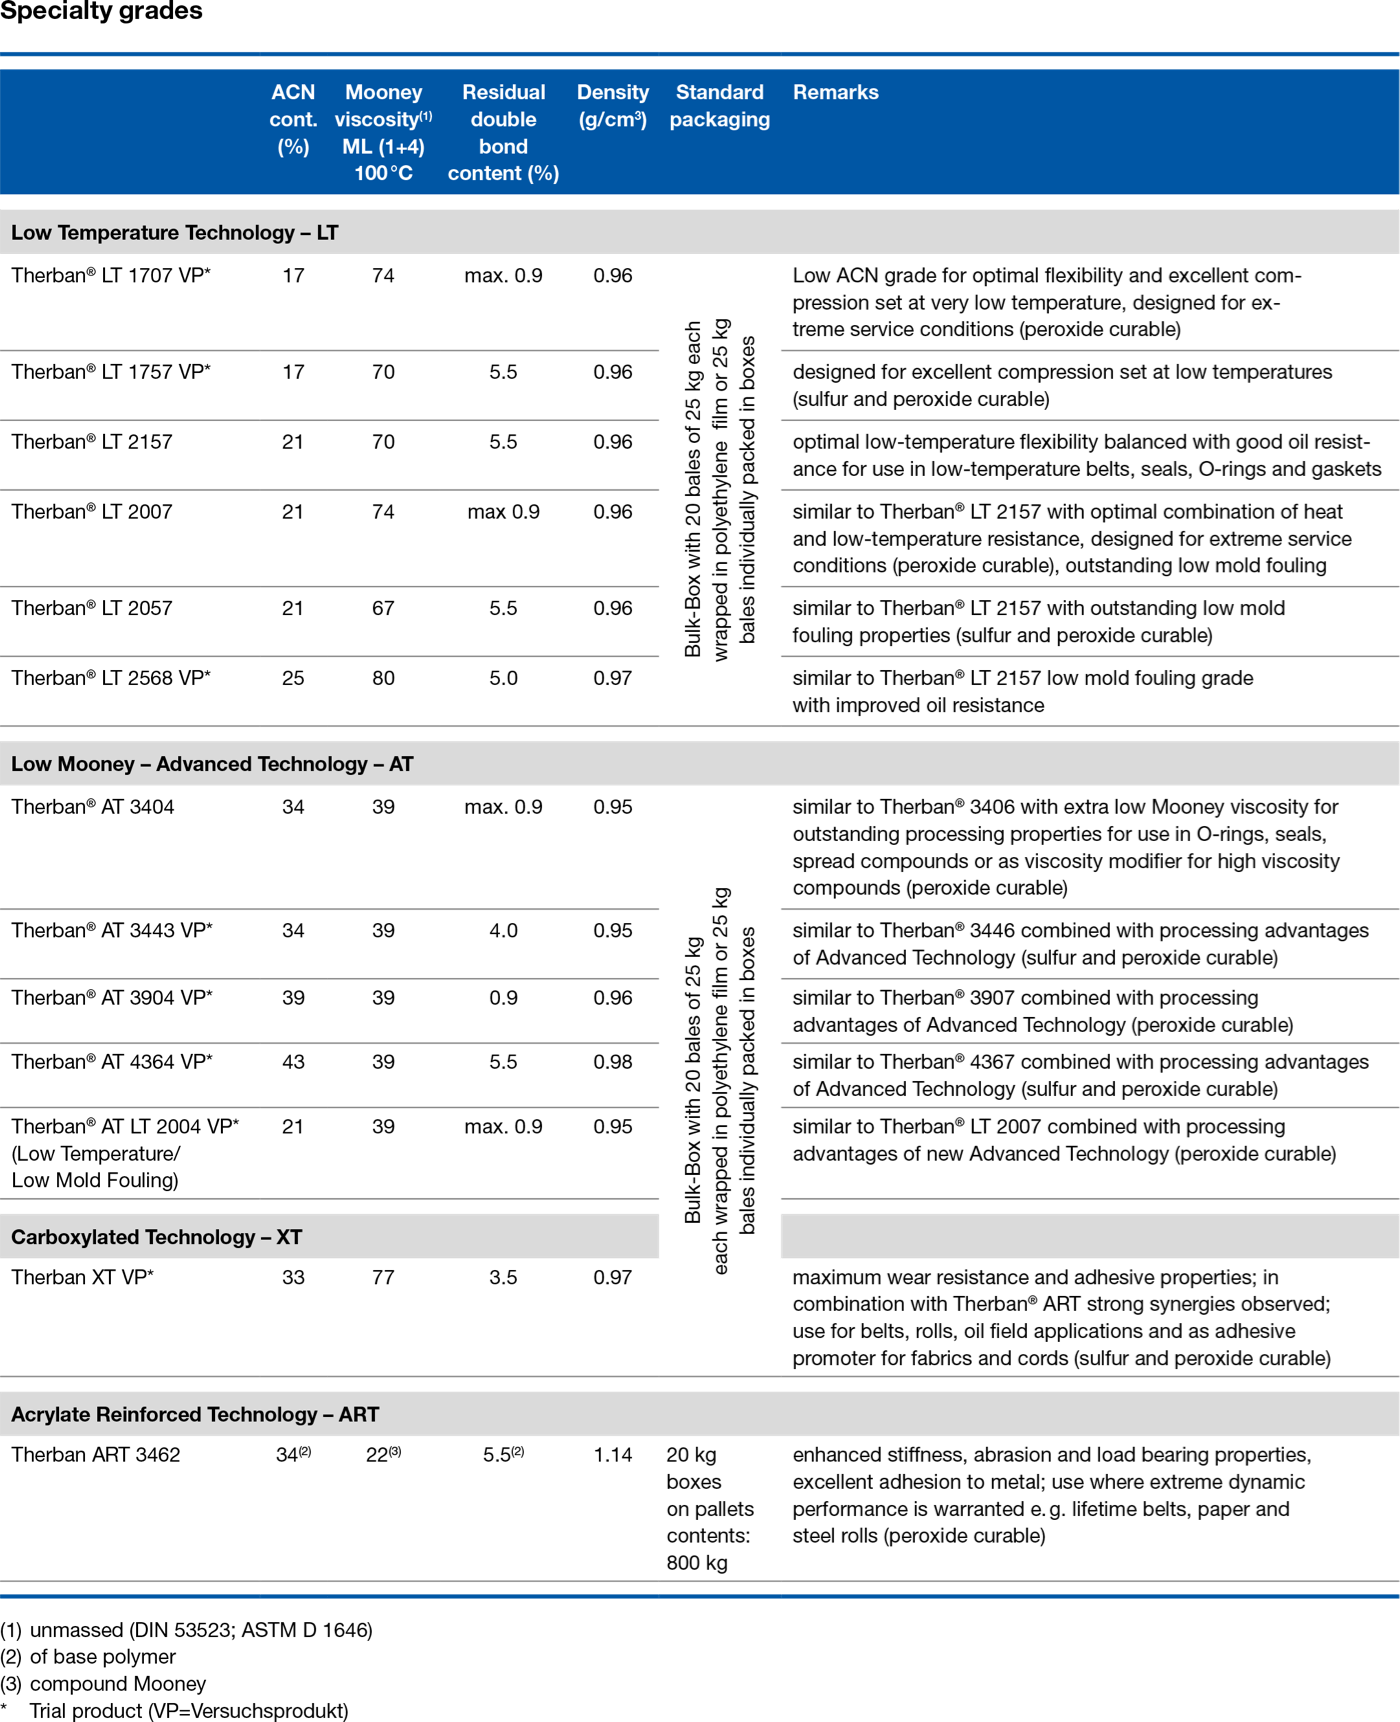Click 'Residual double bond content (%)' header
1400x1722 pixels.
pos(503,132)
